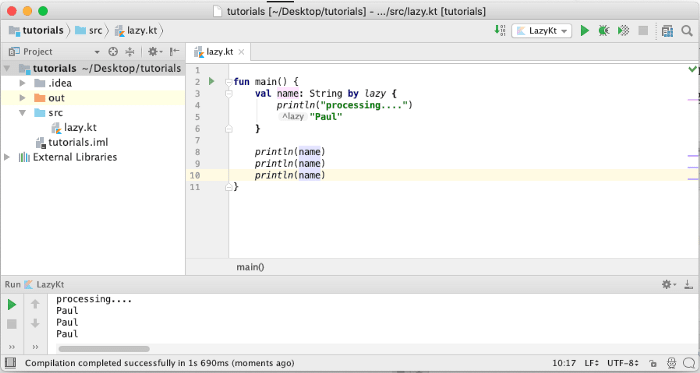The height and width of the screenshot is (373, 700).
Task: Select the lazy.kt editor tab
Action: [219, 52]
